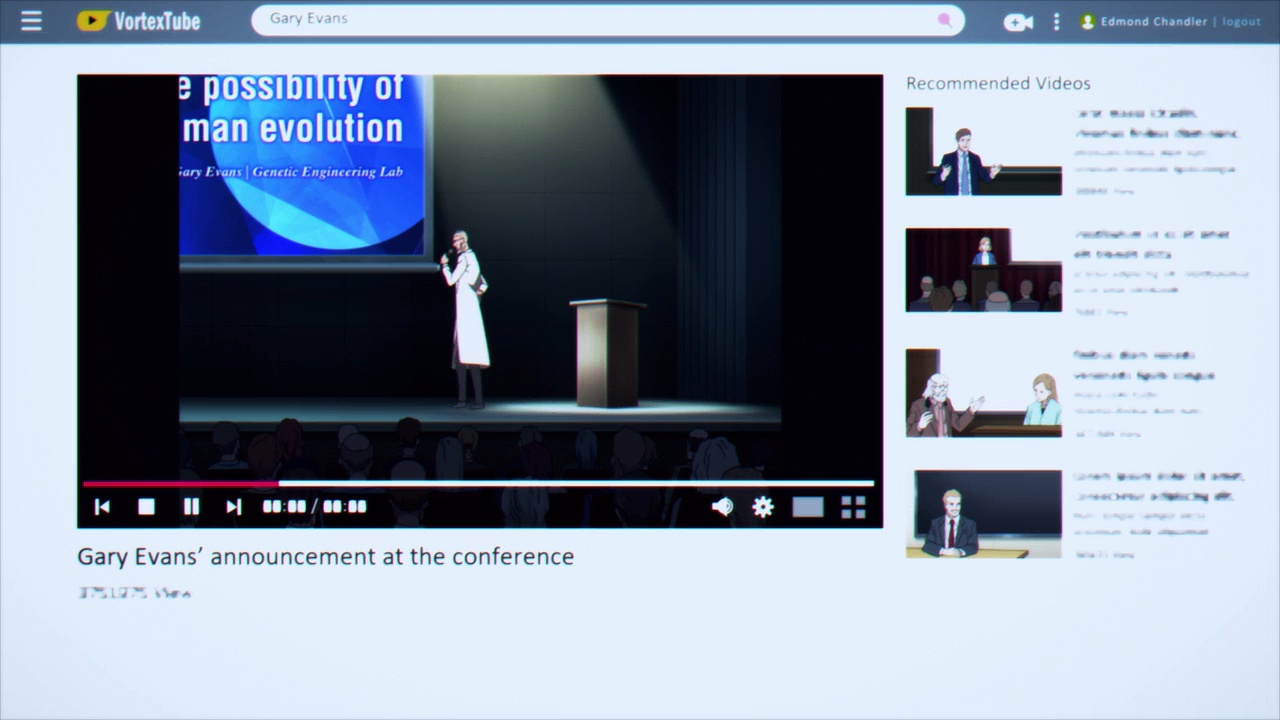Open the Edmond Chandler profile name
This screenshot has width=1280, height=720.
click(1153, 22)
